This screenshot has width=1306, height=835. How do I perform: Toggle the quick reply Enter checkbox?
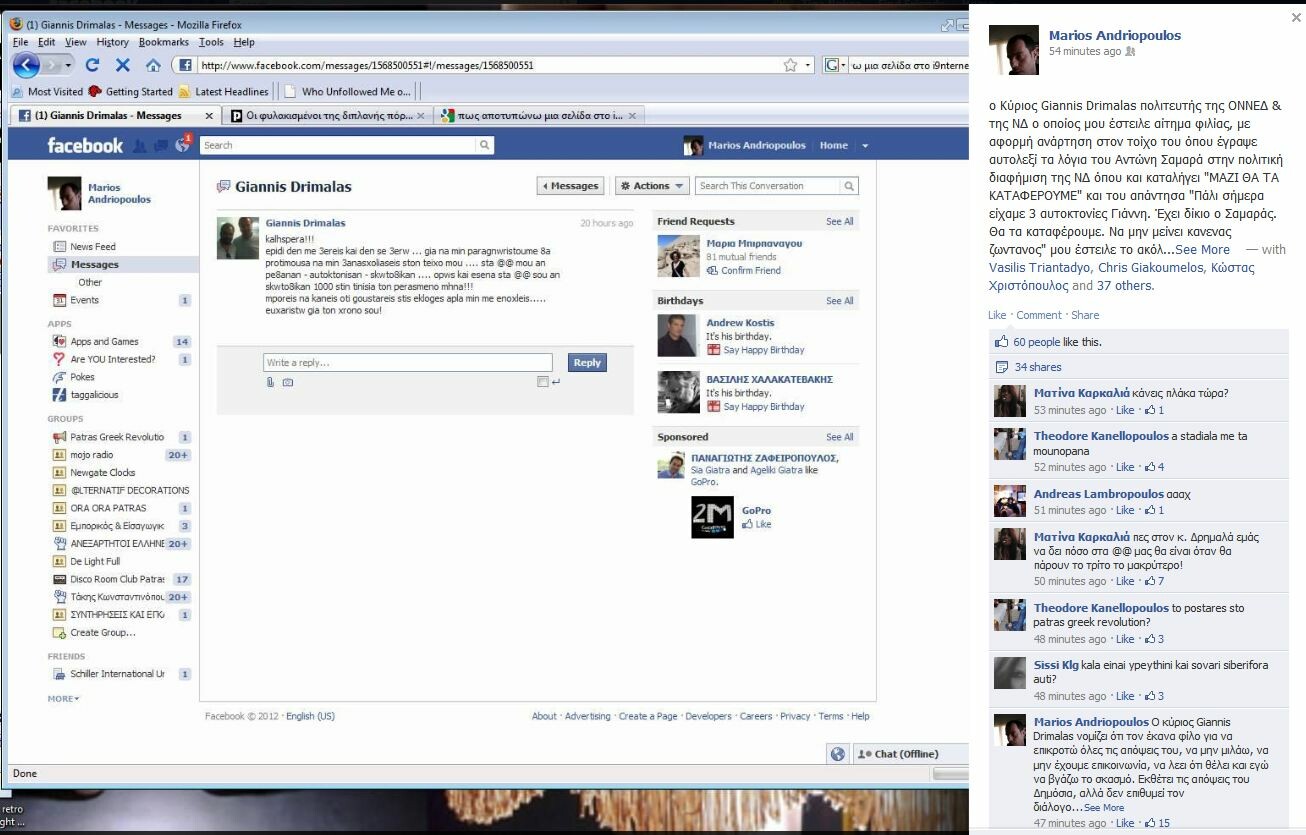pos(542,382)
